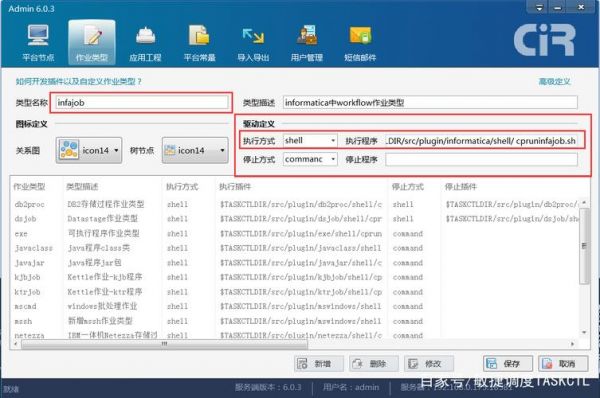The width and height of the screenshot is (600, 398).
Task: Click the 执行程序 program path field
Action: pyautogui.click(x=481, y=141)
